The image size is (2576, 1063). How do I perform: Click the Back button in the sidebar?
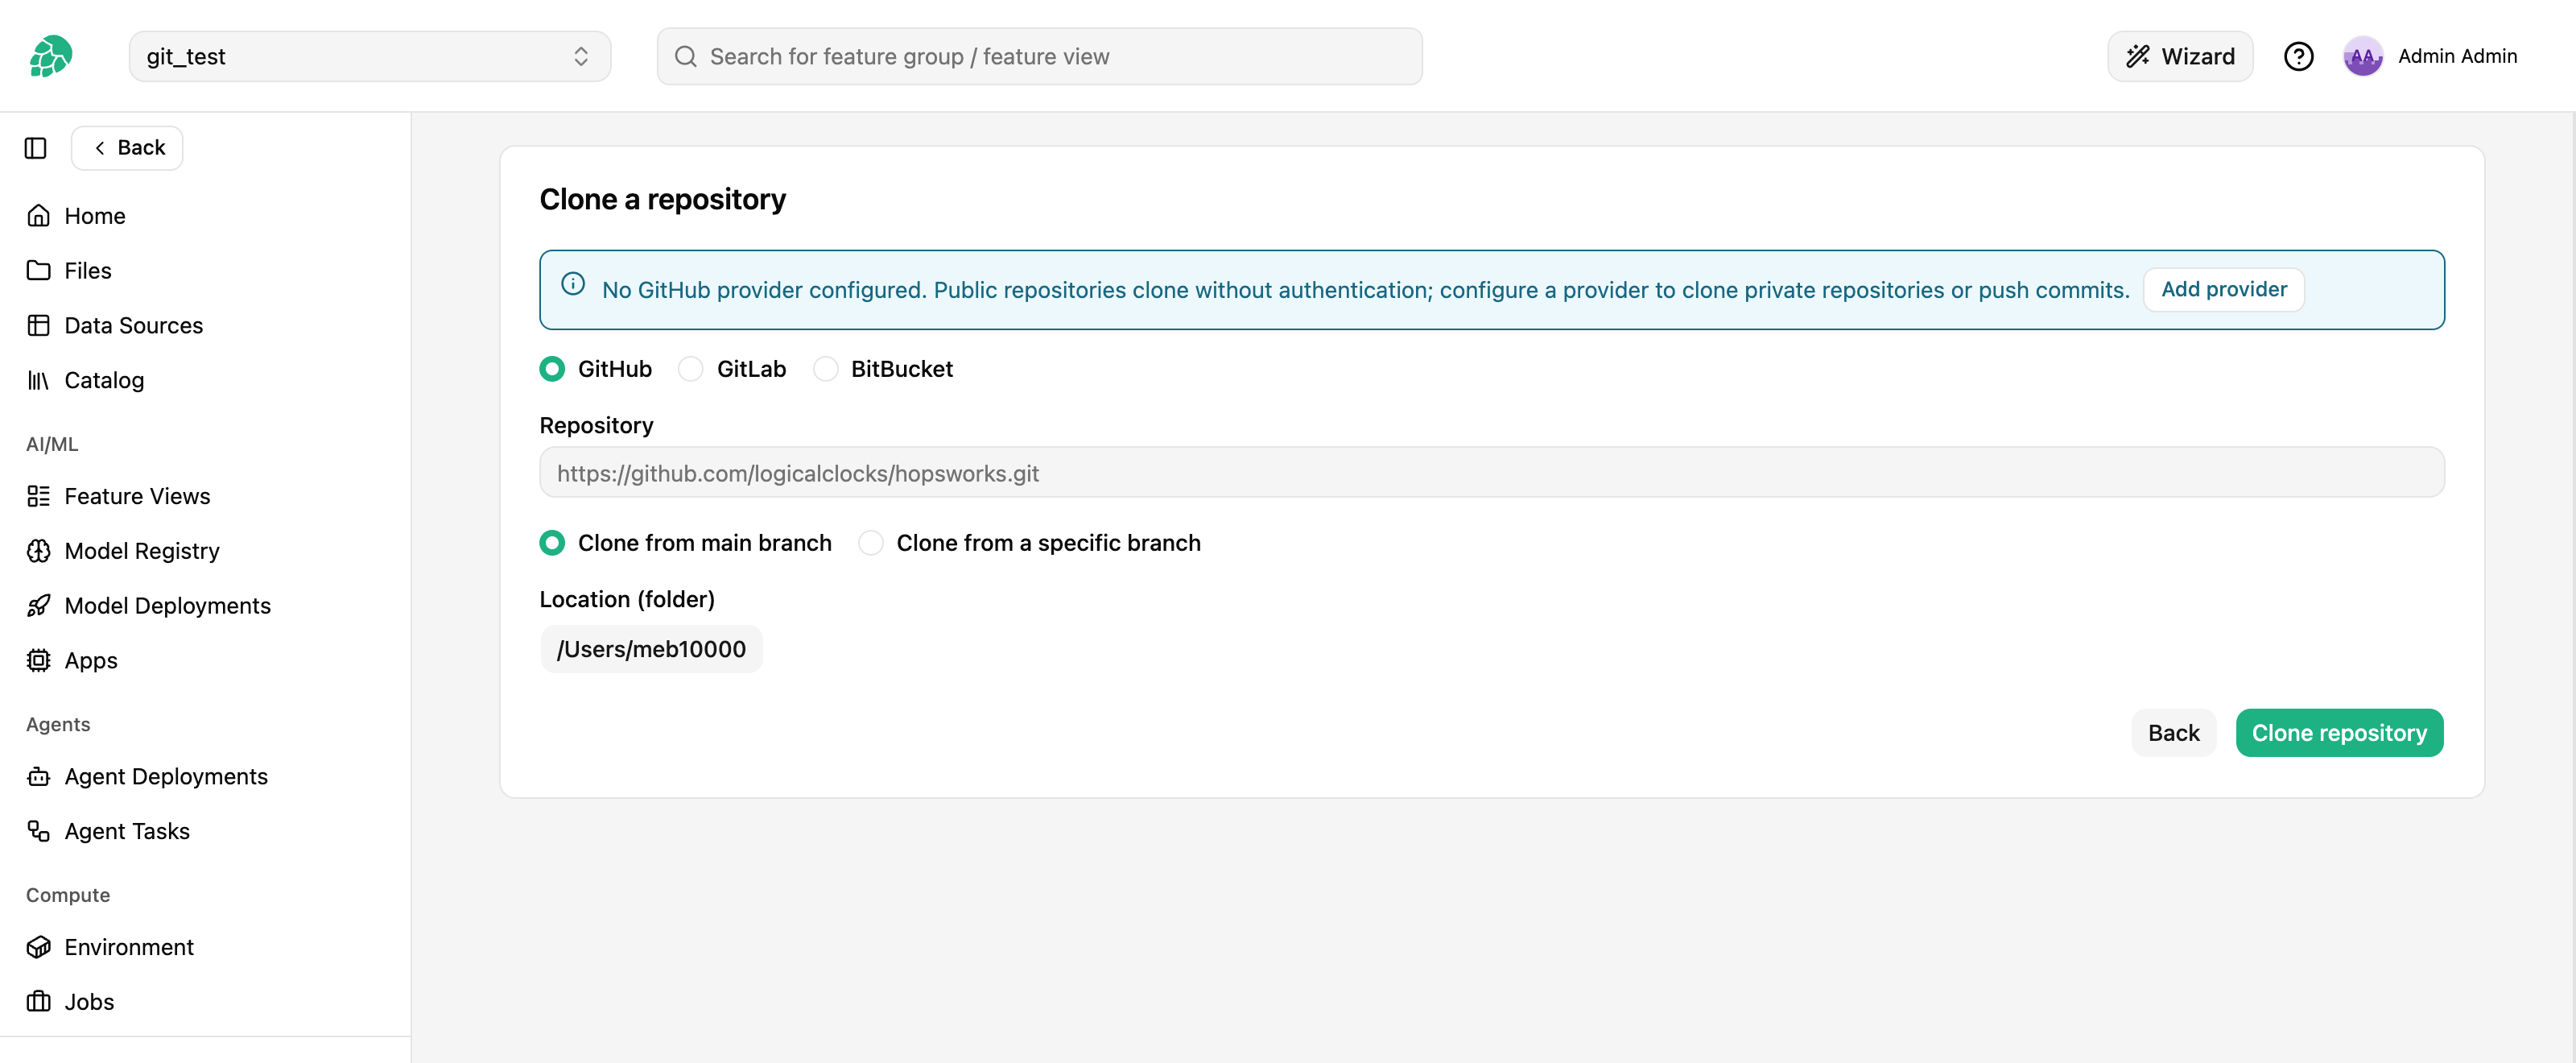[x=127, y=148]
